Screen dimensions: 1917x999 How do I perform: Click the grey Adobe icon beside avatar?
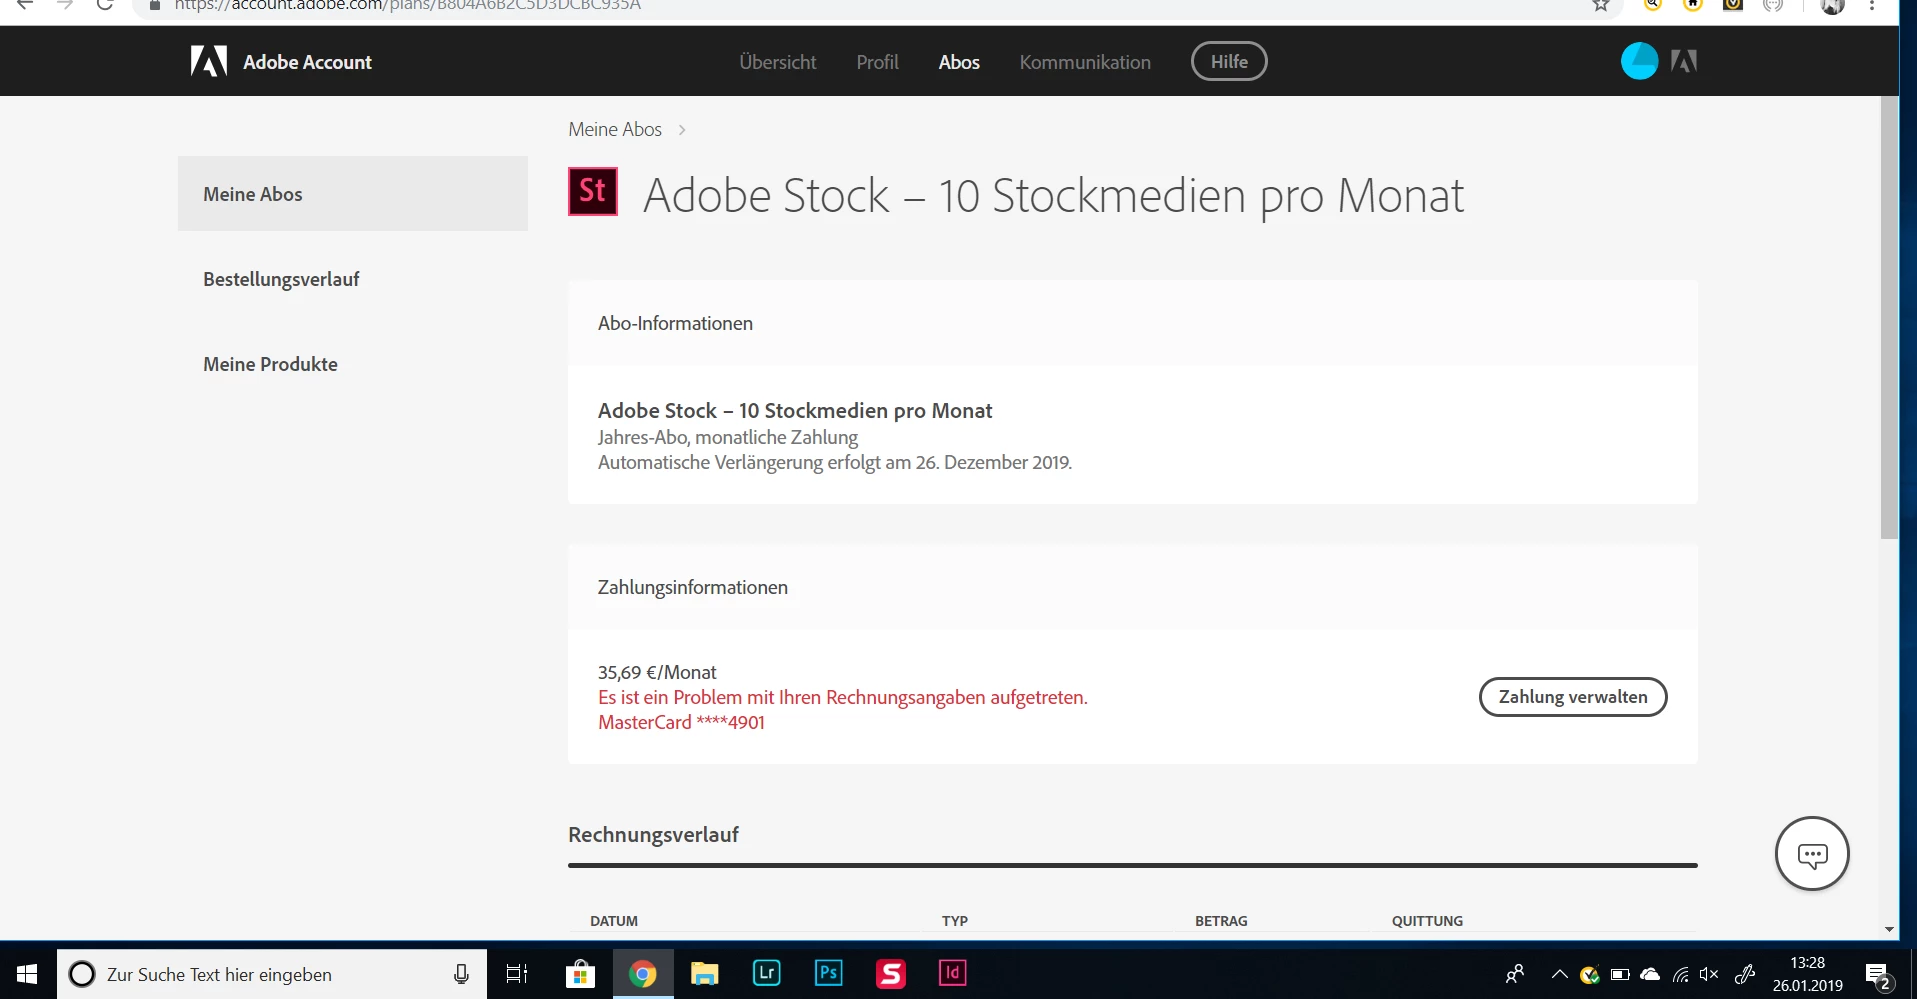tap(1684, 61)
